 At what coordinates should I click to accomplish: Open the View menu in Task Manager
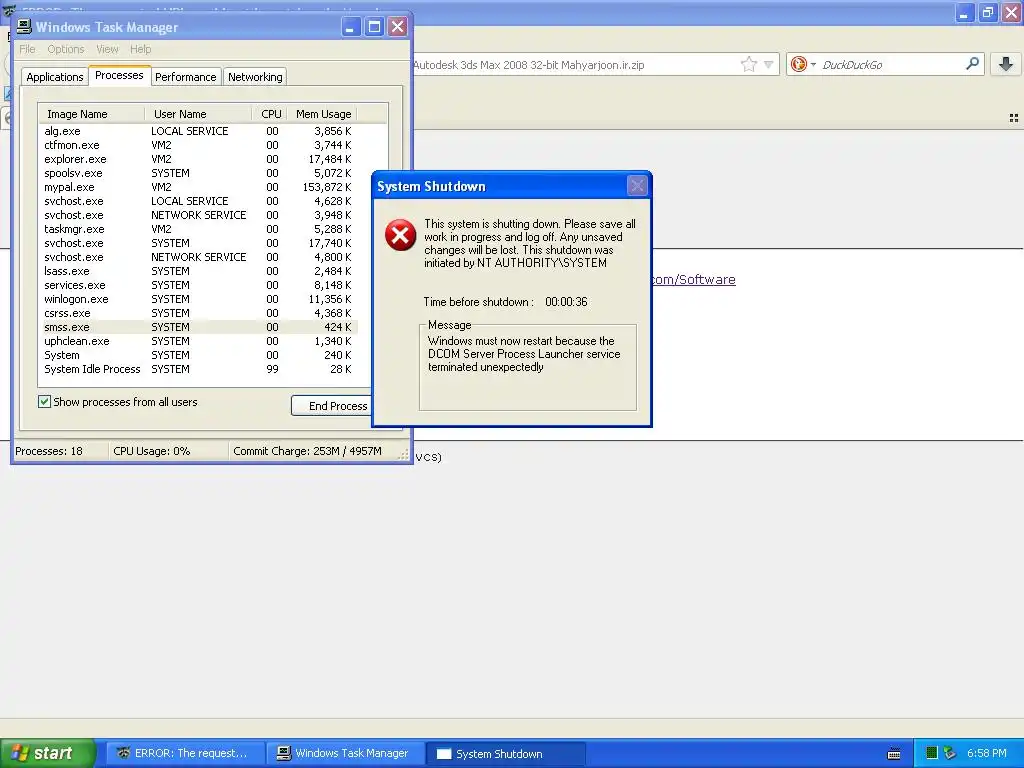107,49
